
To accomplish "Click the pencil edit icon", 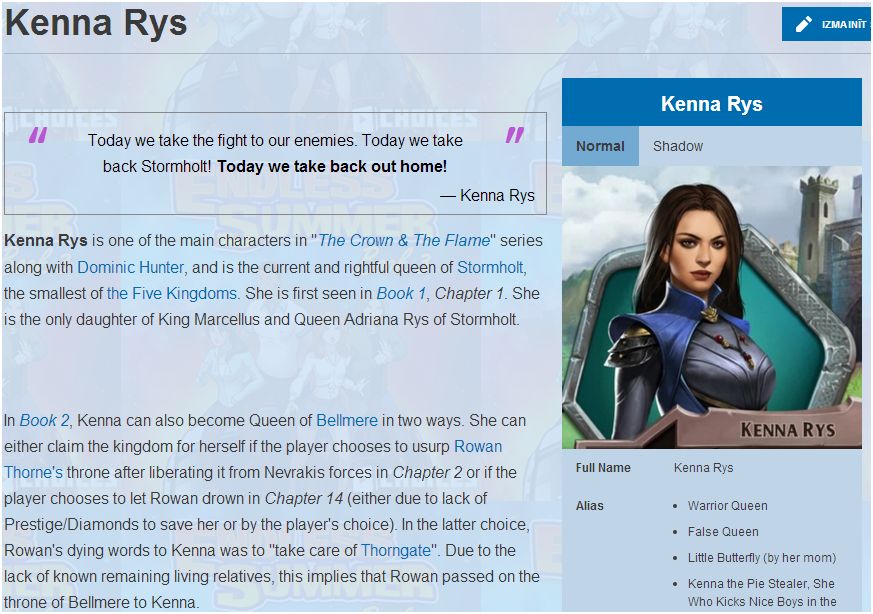I will coord(803,24).
